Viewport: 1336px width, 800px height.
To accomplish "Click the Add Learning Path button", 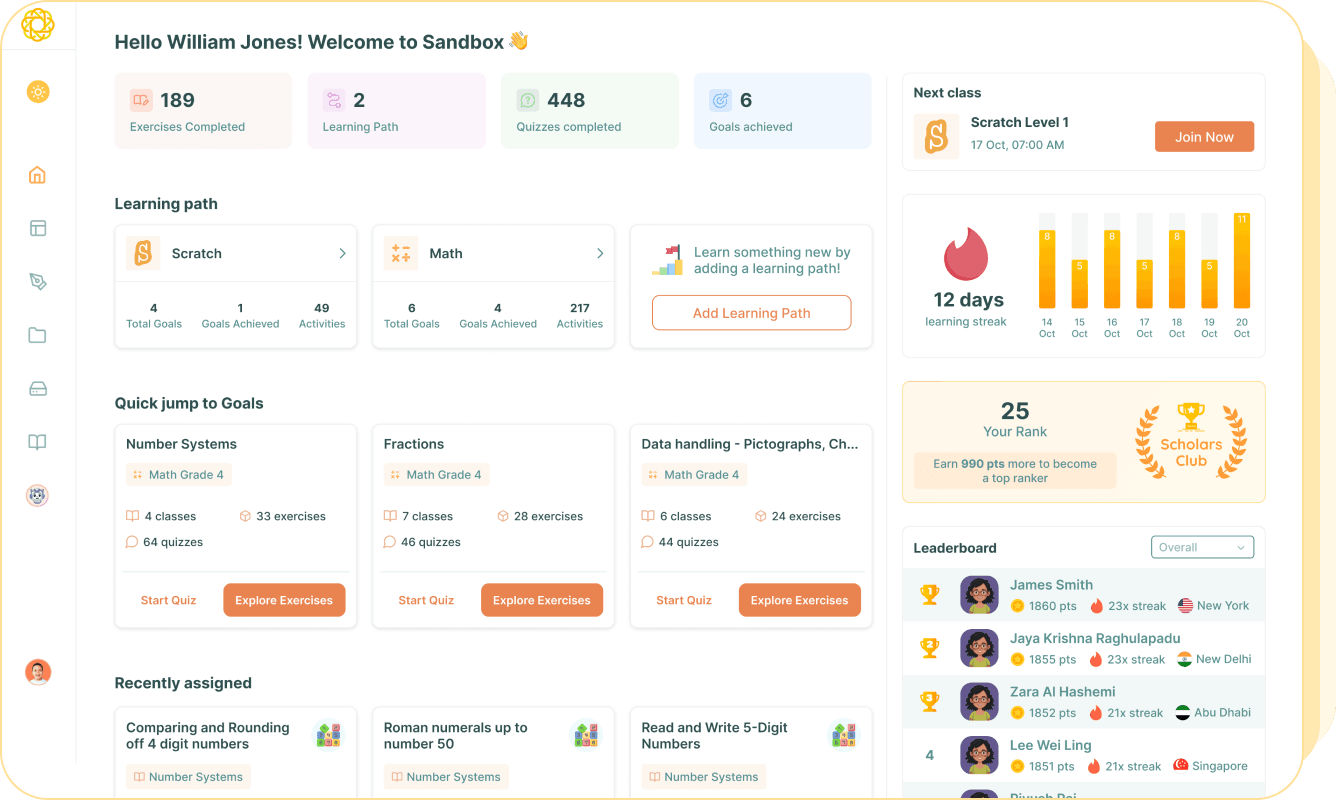I will click(751, 313).
